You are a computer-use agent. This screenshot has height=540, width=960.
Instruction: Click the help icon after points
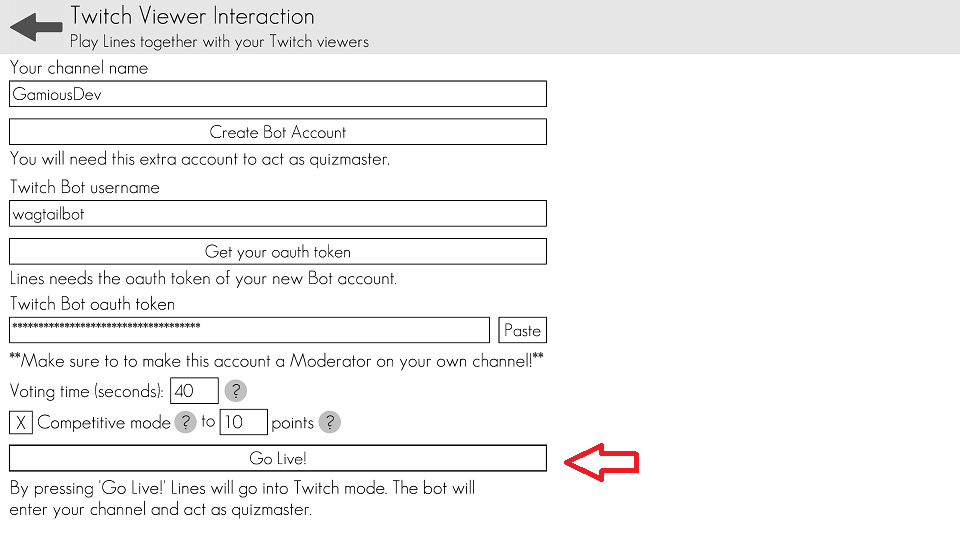329,422
